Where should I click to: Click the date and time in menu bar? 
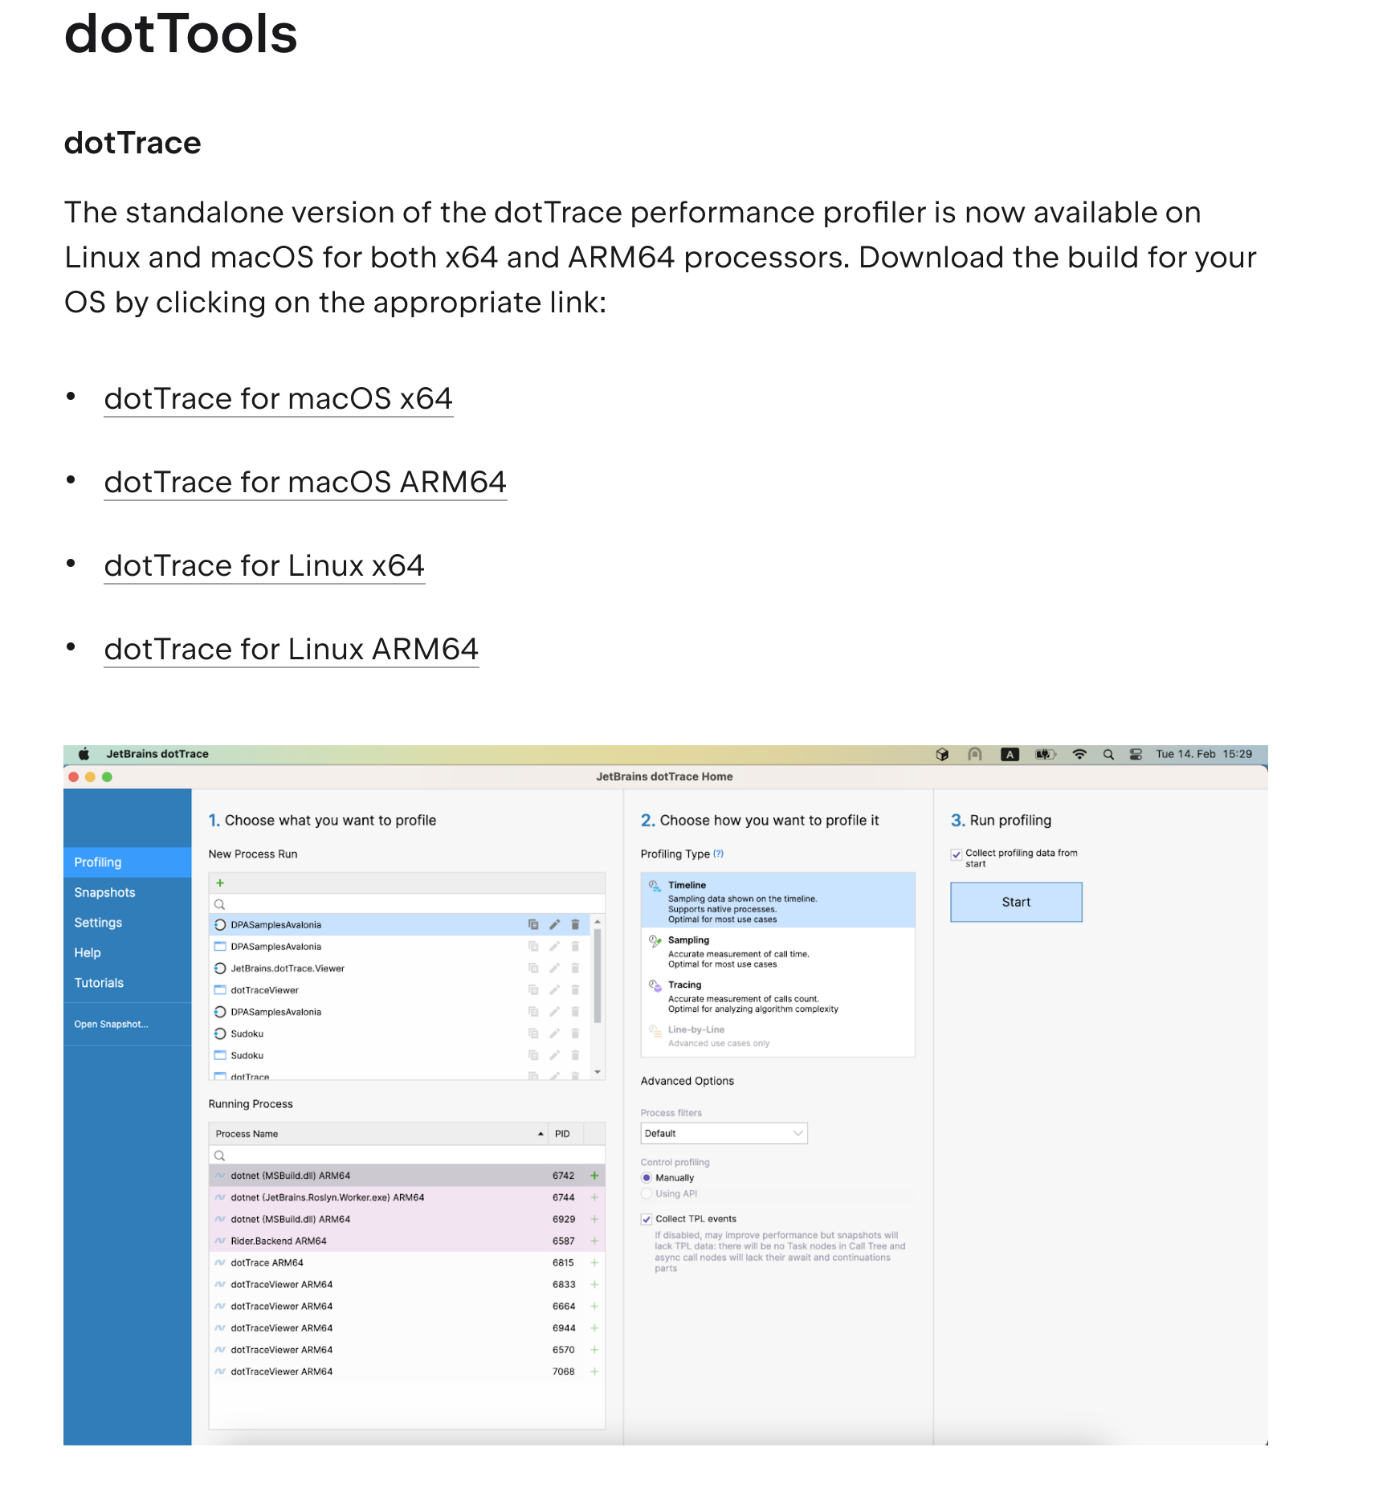pos(1204,754)
